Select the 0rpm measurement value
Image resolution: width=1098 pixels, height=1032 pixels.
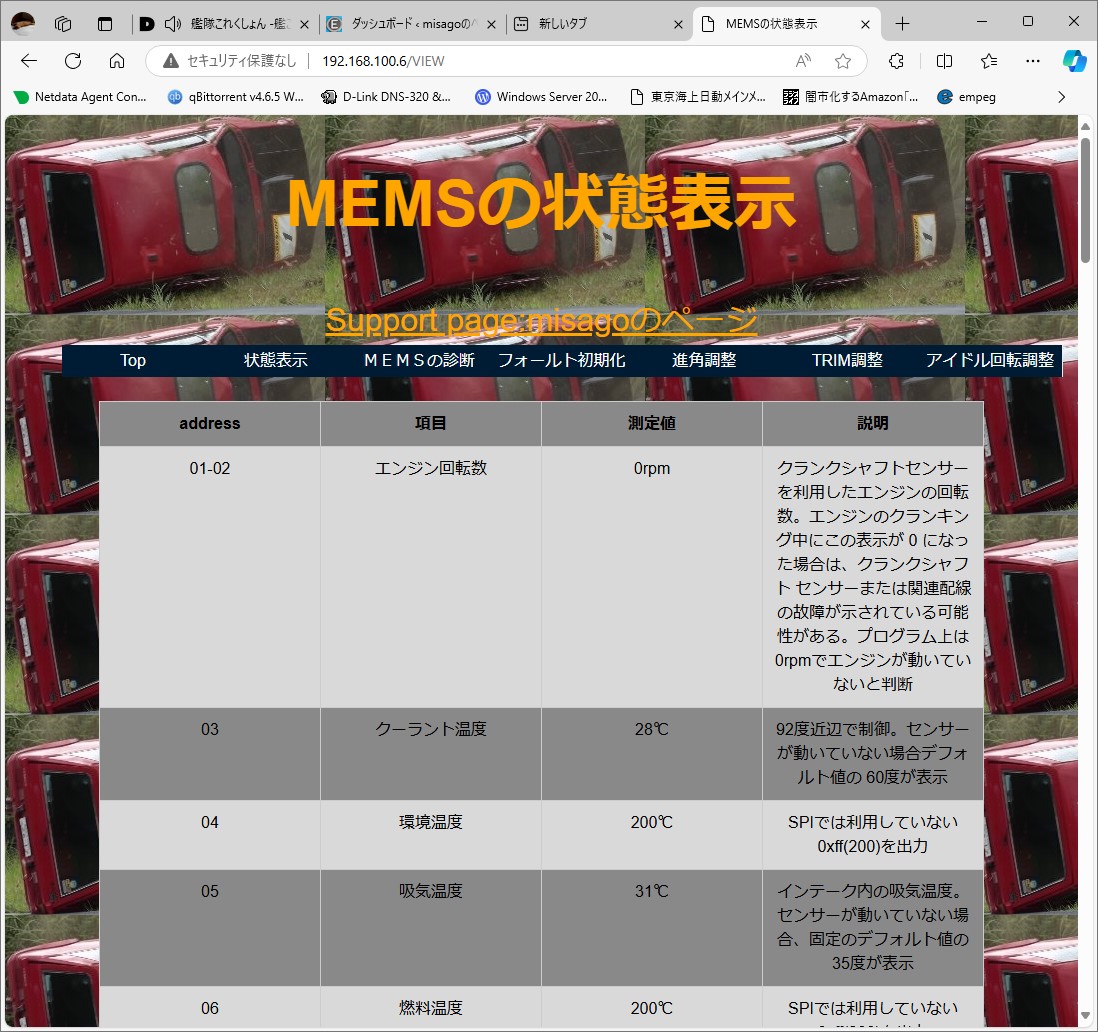(652, 468)
